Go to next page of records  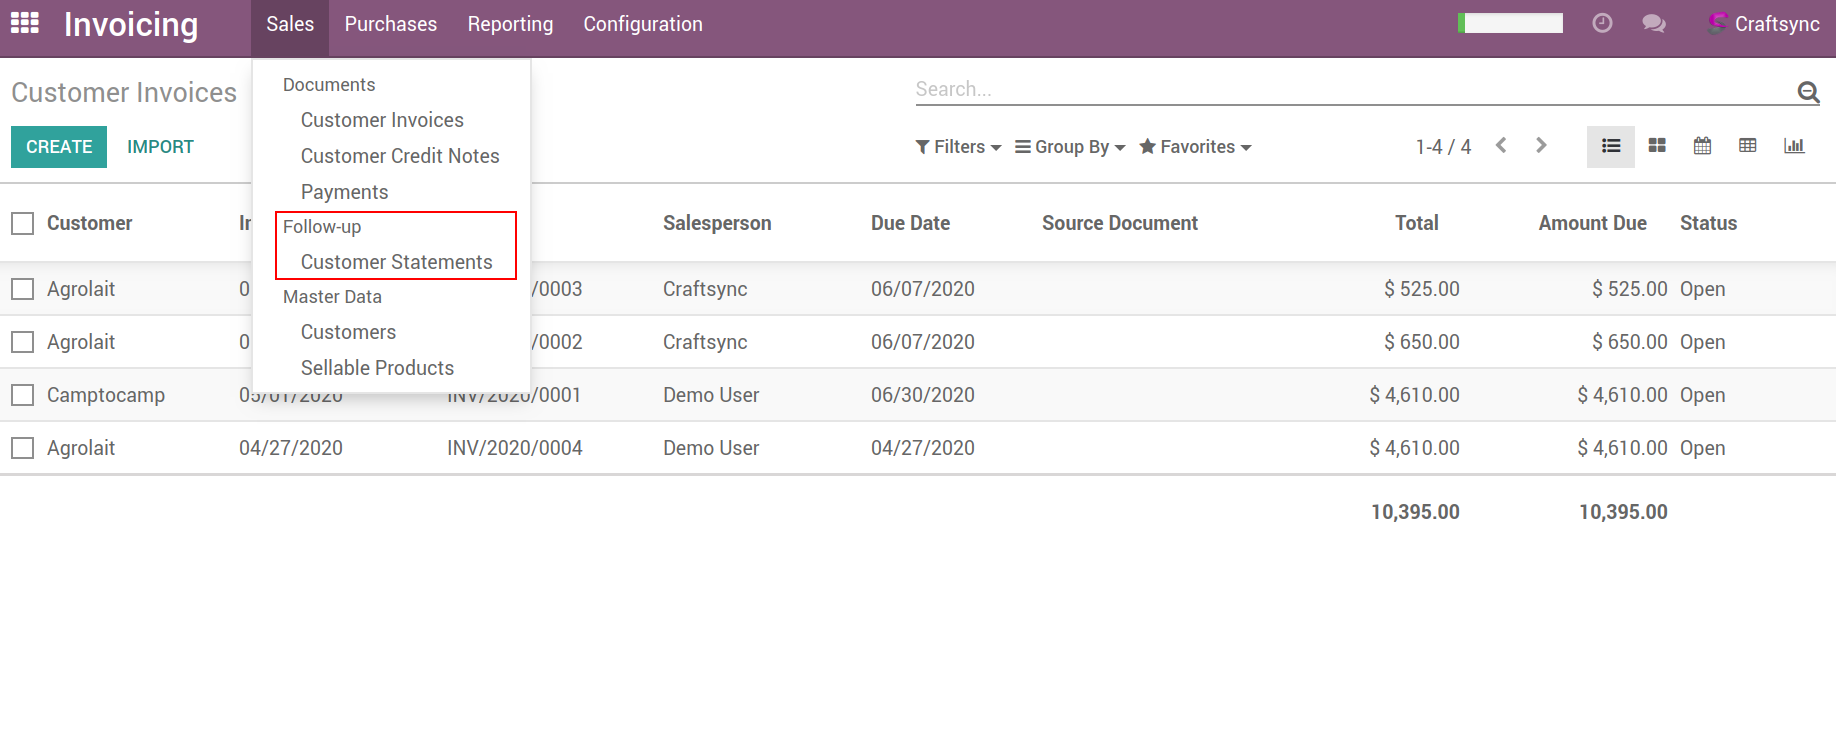(x=1541, y=146)
